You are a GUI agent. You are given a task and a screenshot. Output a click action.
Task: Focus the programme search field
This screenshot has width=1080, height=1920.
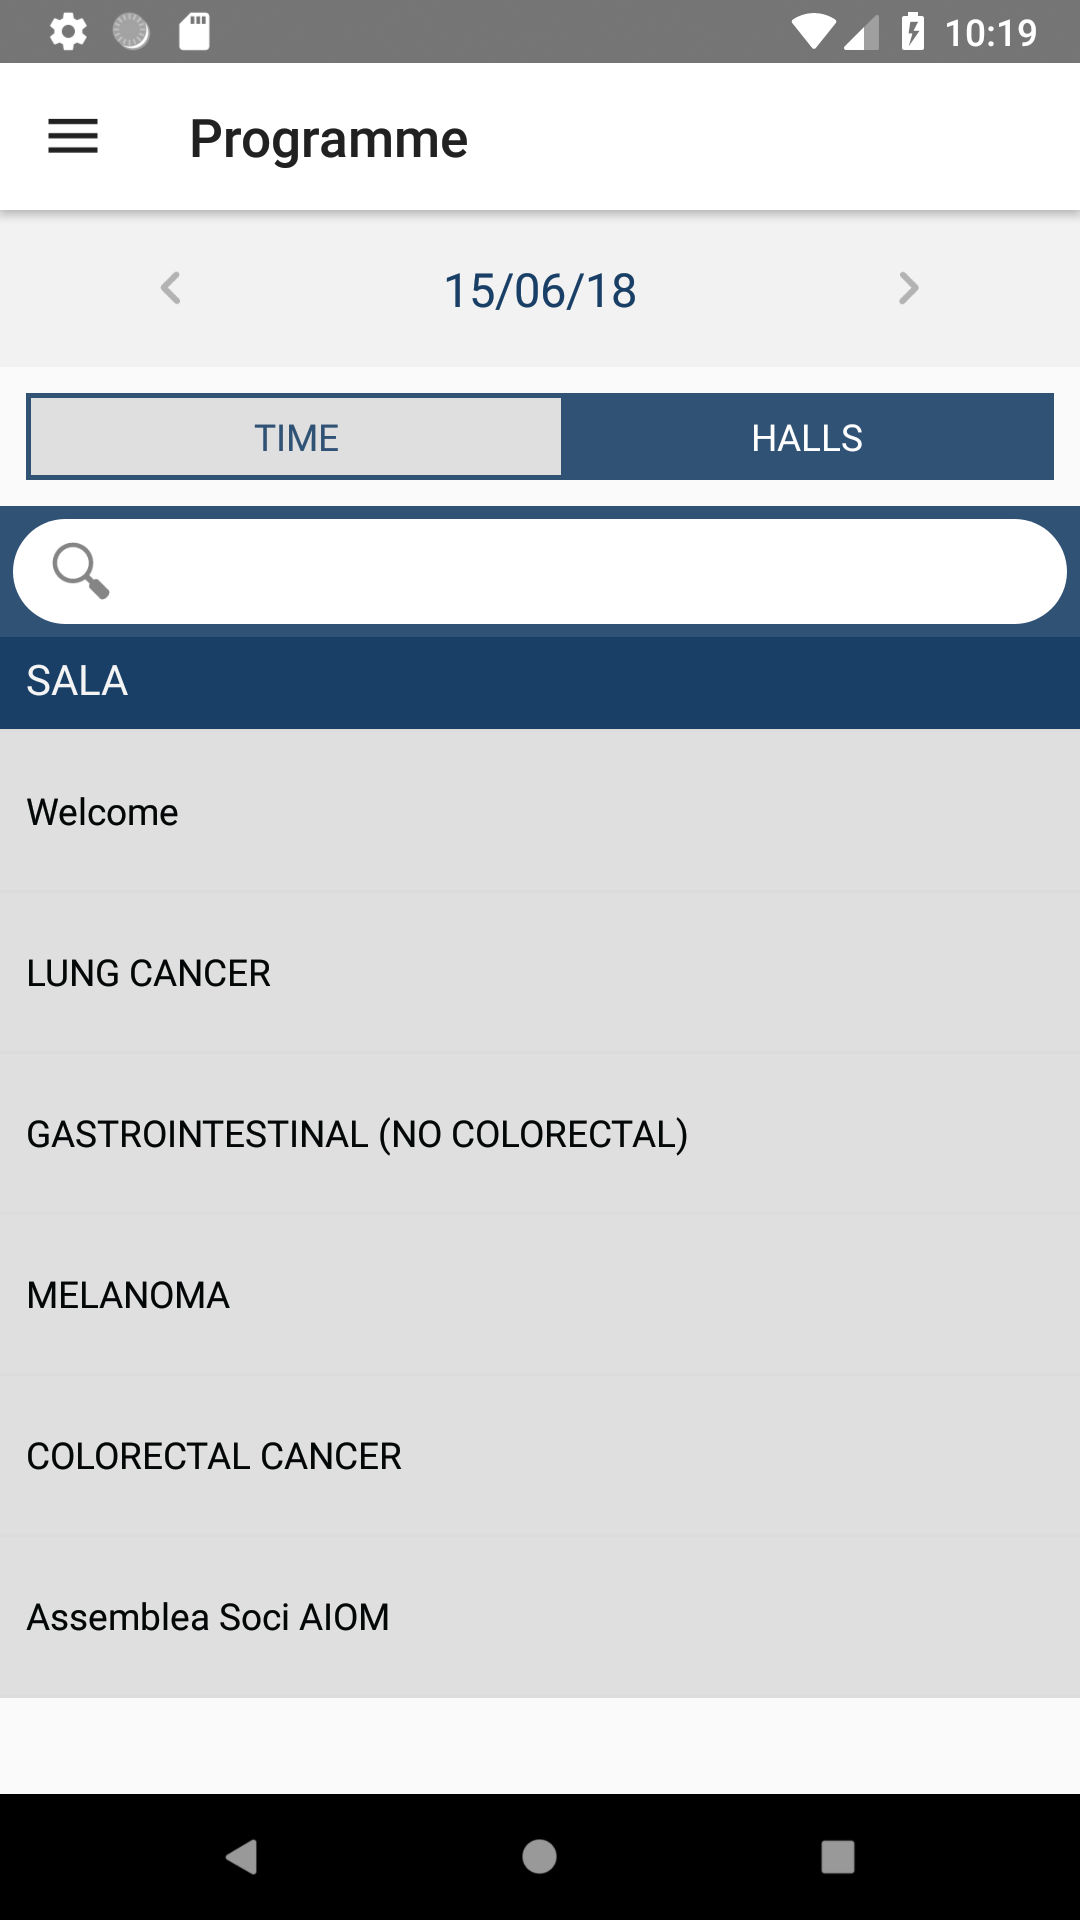(x=540, y=571)
